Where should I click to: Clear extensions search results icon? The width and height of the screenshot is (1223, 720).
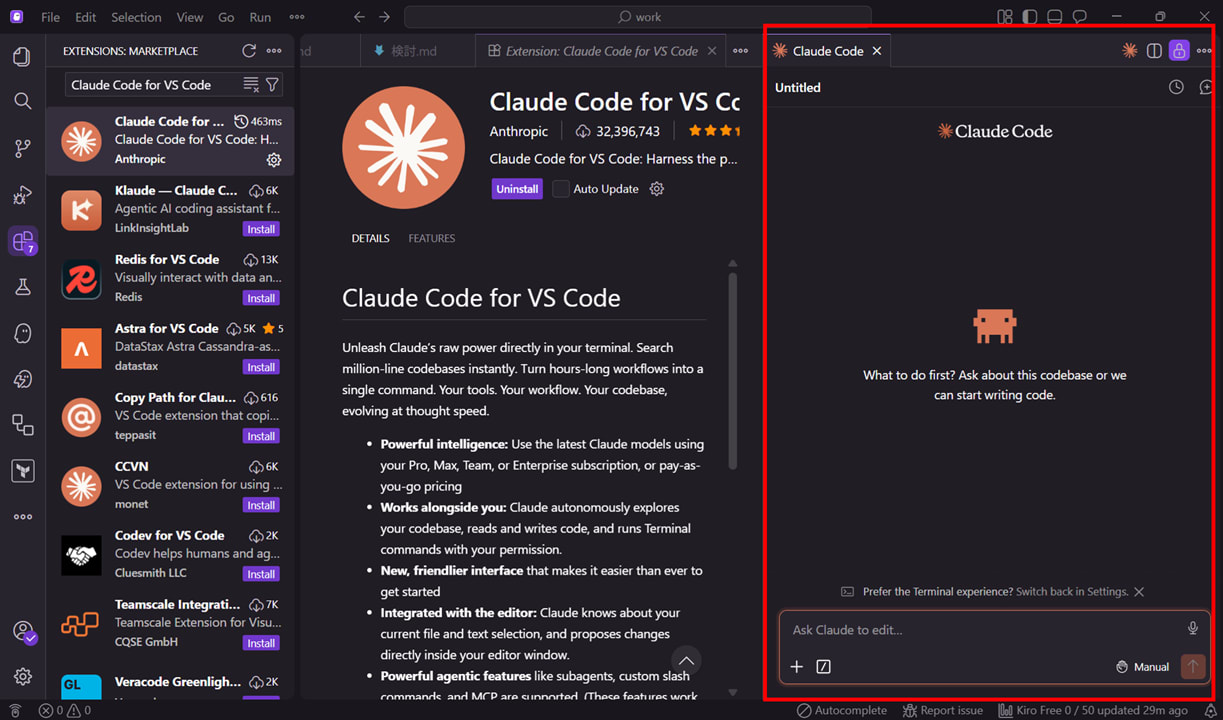click(251, 85)
